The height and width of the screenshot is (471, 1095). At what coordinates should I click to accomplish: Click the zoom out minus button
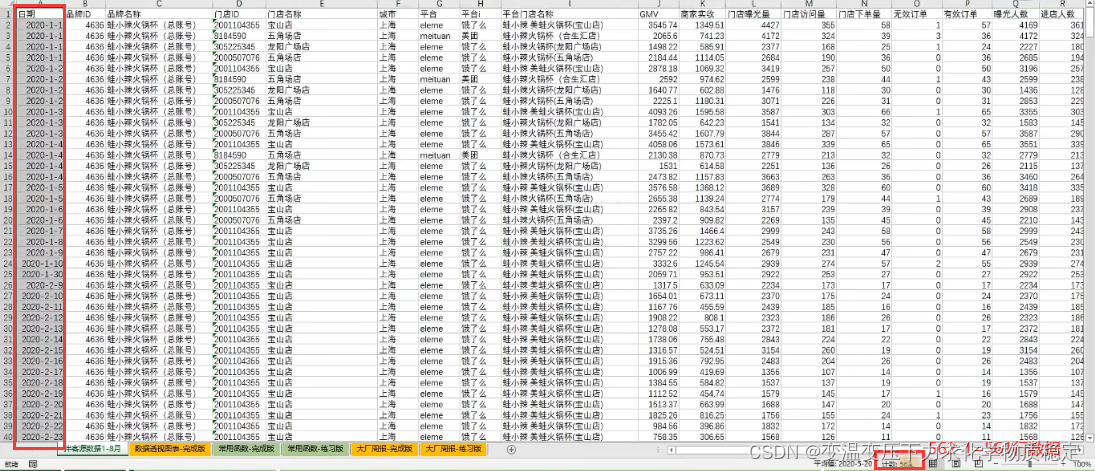tap(997, 464)
